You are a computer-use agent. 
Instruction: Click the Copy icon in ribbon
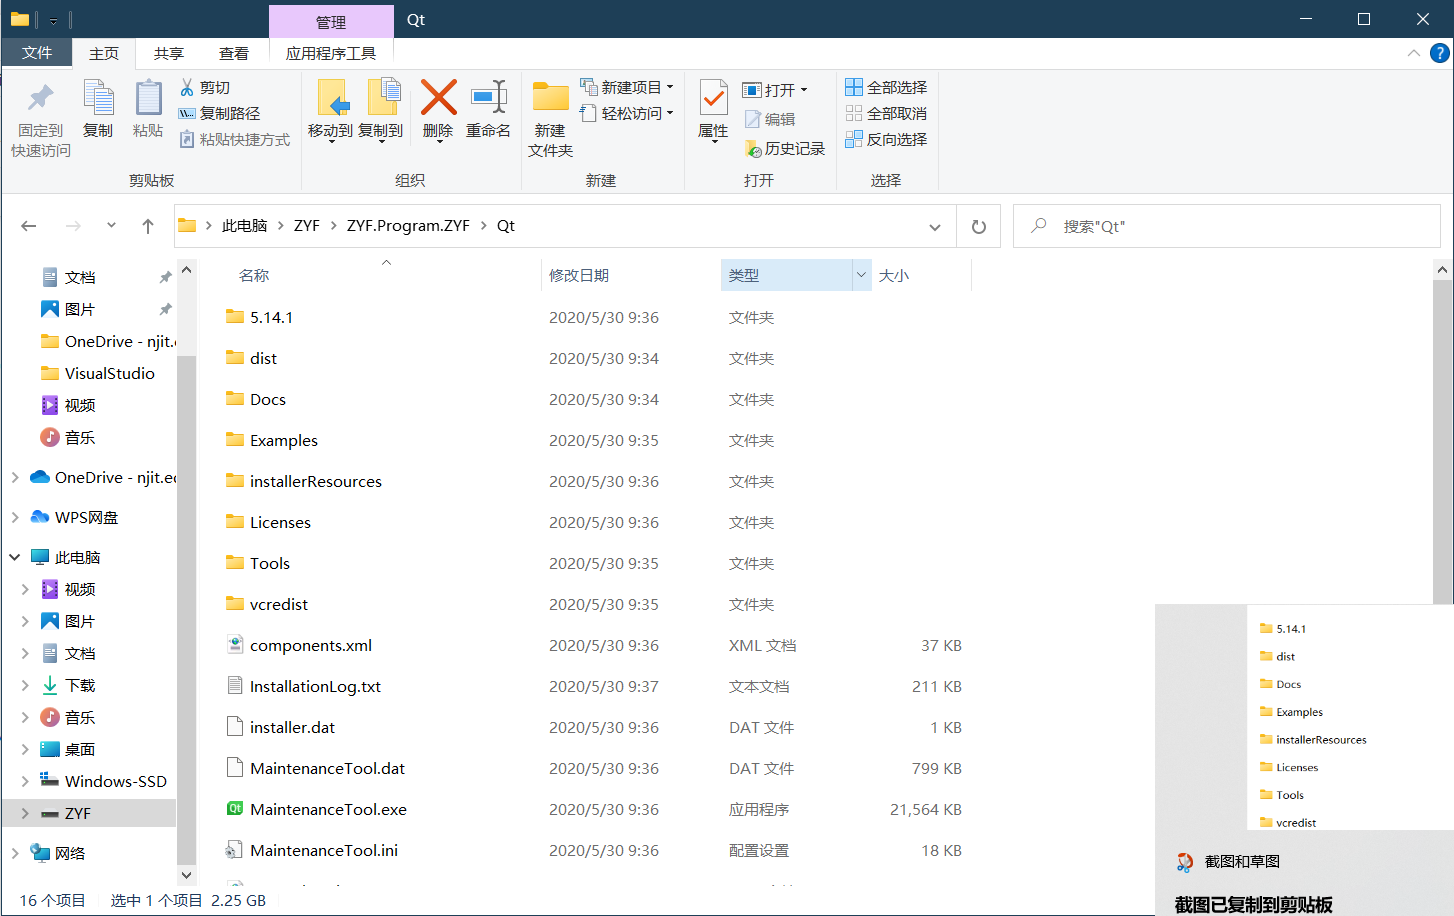98,98
